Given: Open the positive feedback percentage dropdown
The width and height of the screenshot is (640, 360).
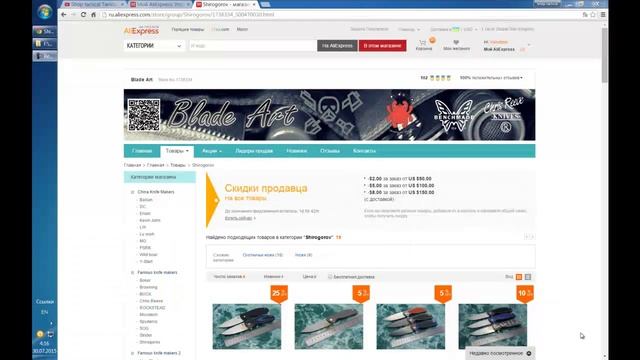Looking at the screenshot, I should (491, 78).
